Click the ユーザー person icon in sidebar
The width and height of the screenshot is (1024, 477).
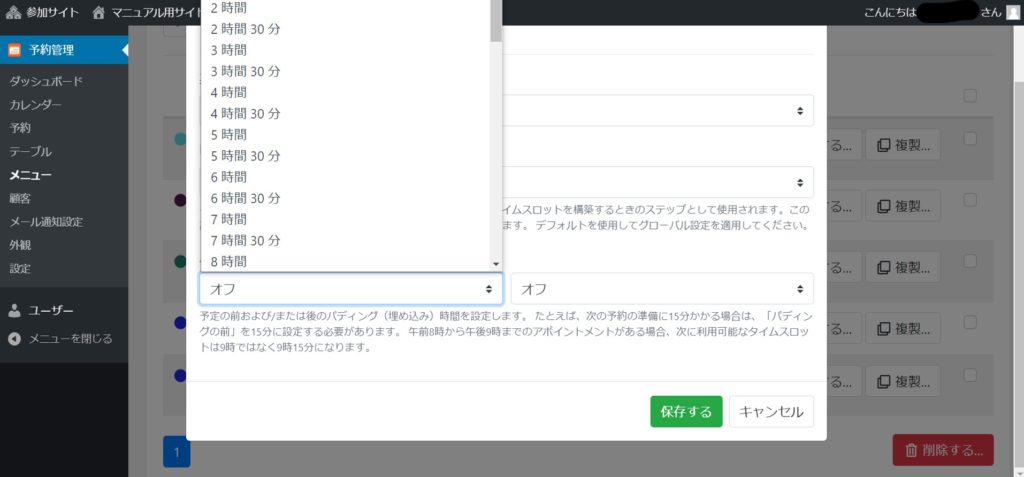(x=14, y=310)
